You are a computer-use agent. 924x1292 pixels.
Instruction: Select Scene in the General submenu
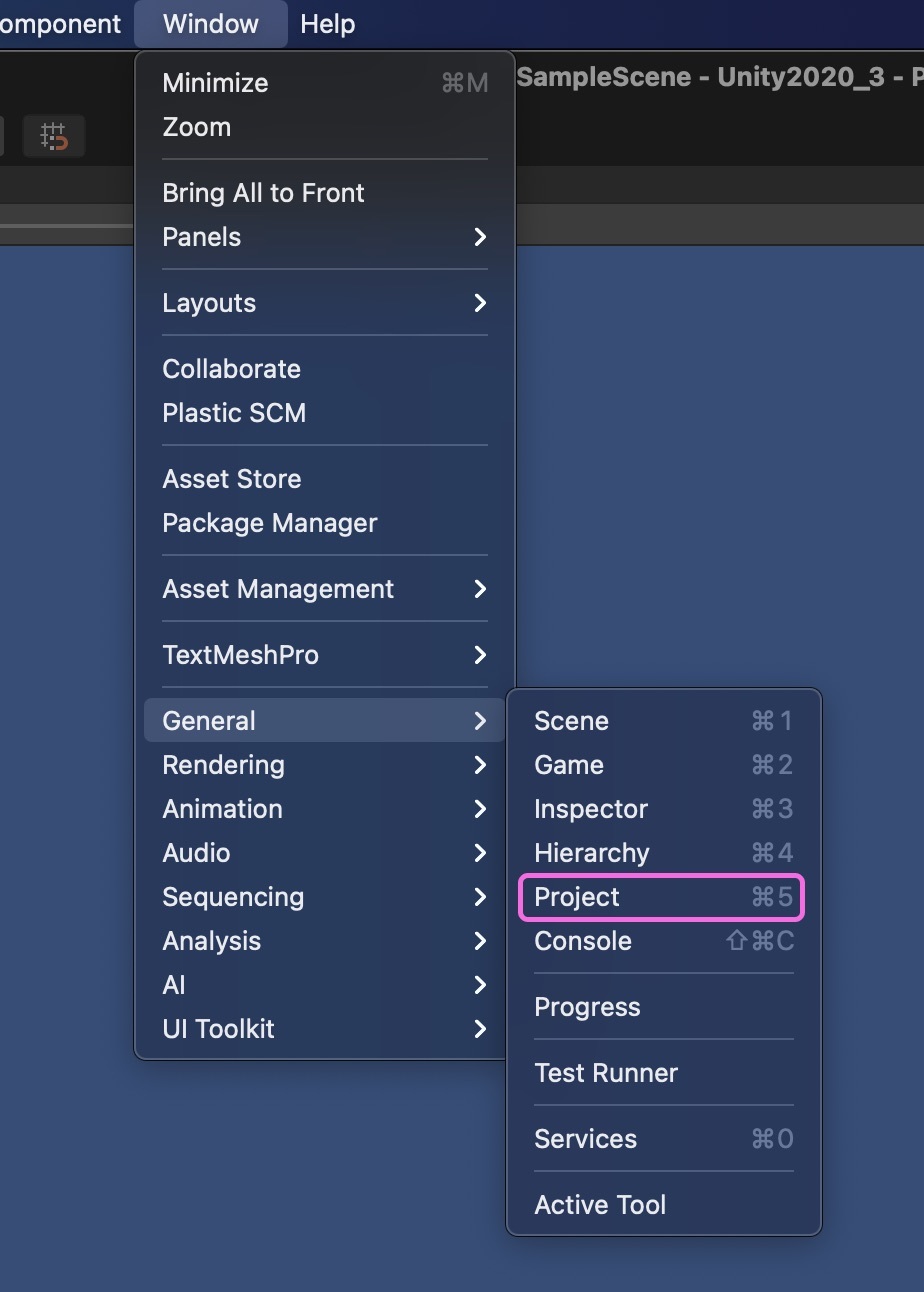click(663, 721)
